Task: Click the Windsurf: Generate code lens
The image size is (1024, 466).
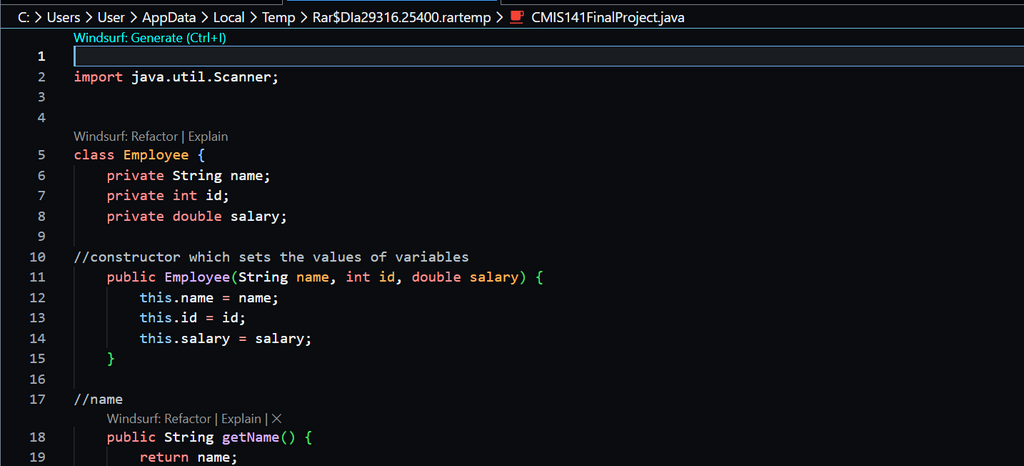Action: point(150,37)
